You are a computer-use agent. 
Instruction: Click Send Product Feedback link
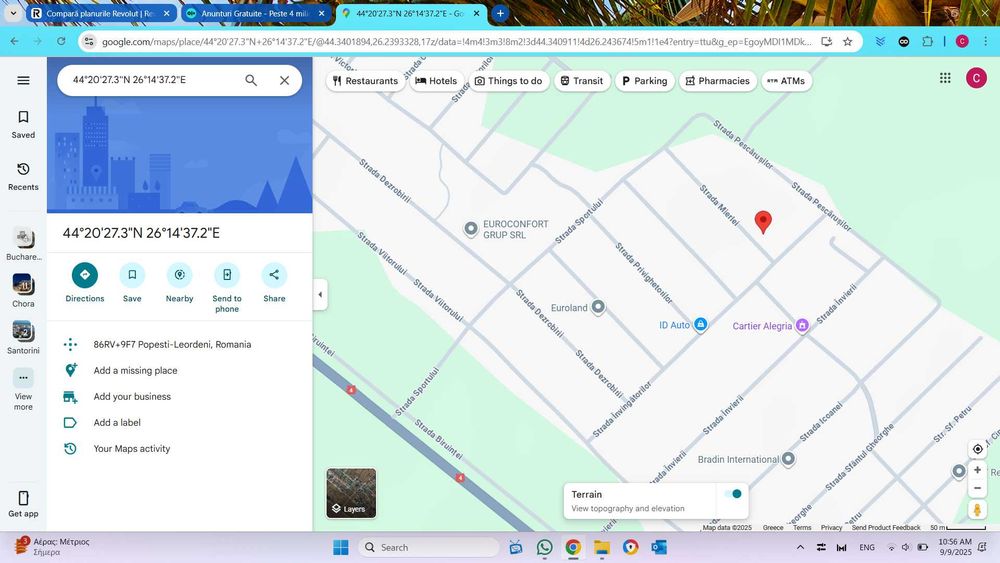point(886,527)
